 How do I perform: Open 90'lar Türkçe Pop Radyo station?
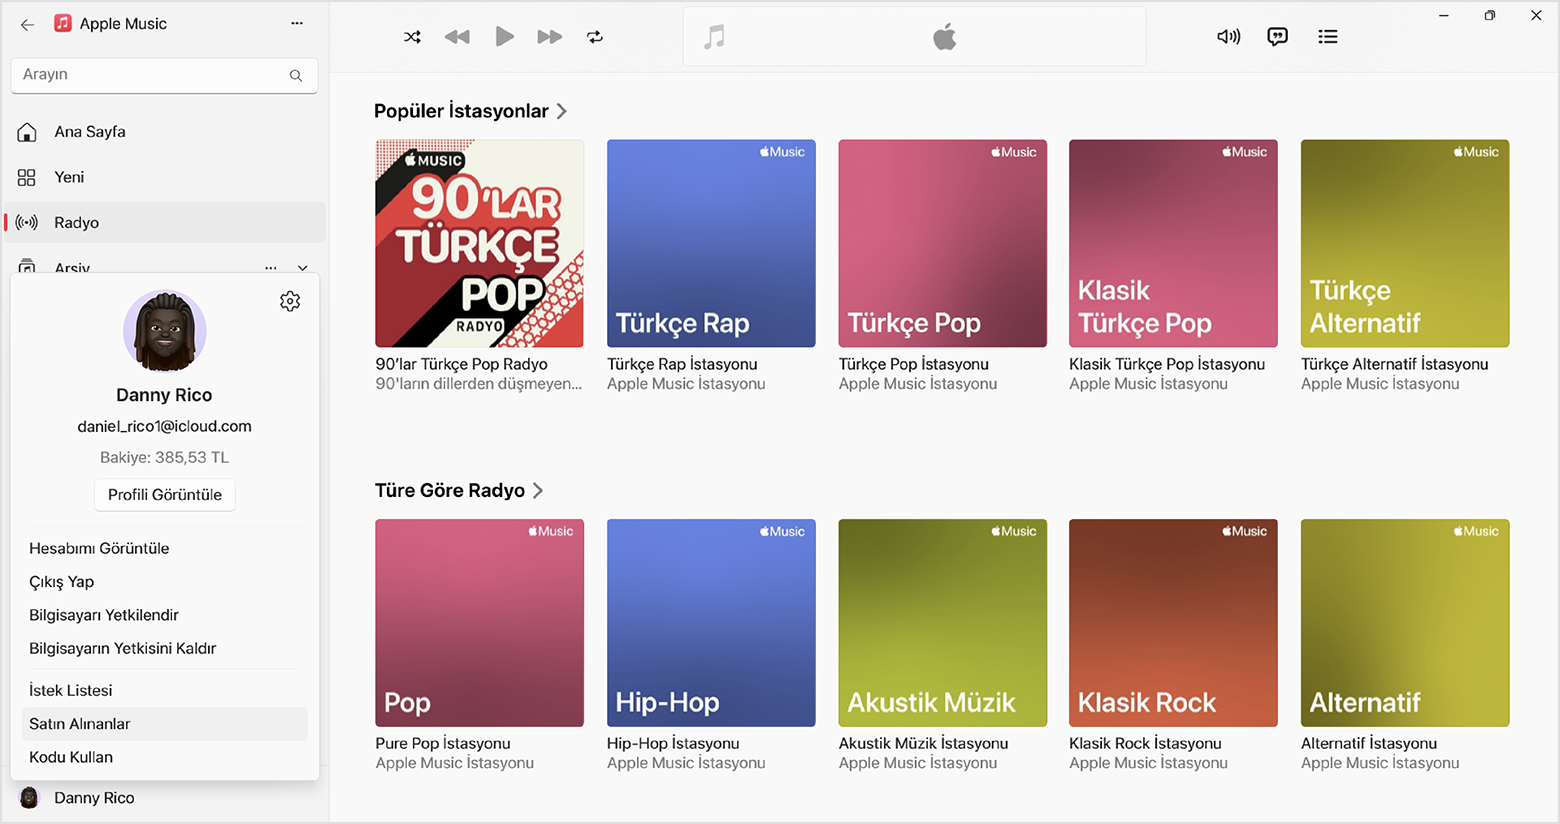(479, 243)
